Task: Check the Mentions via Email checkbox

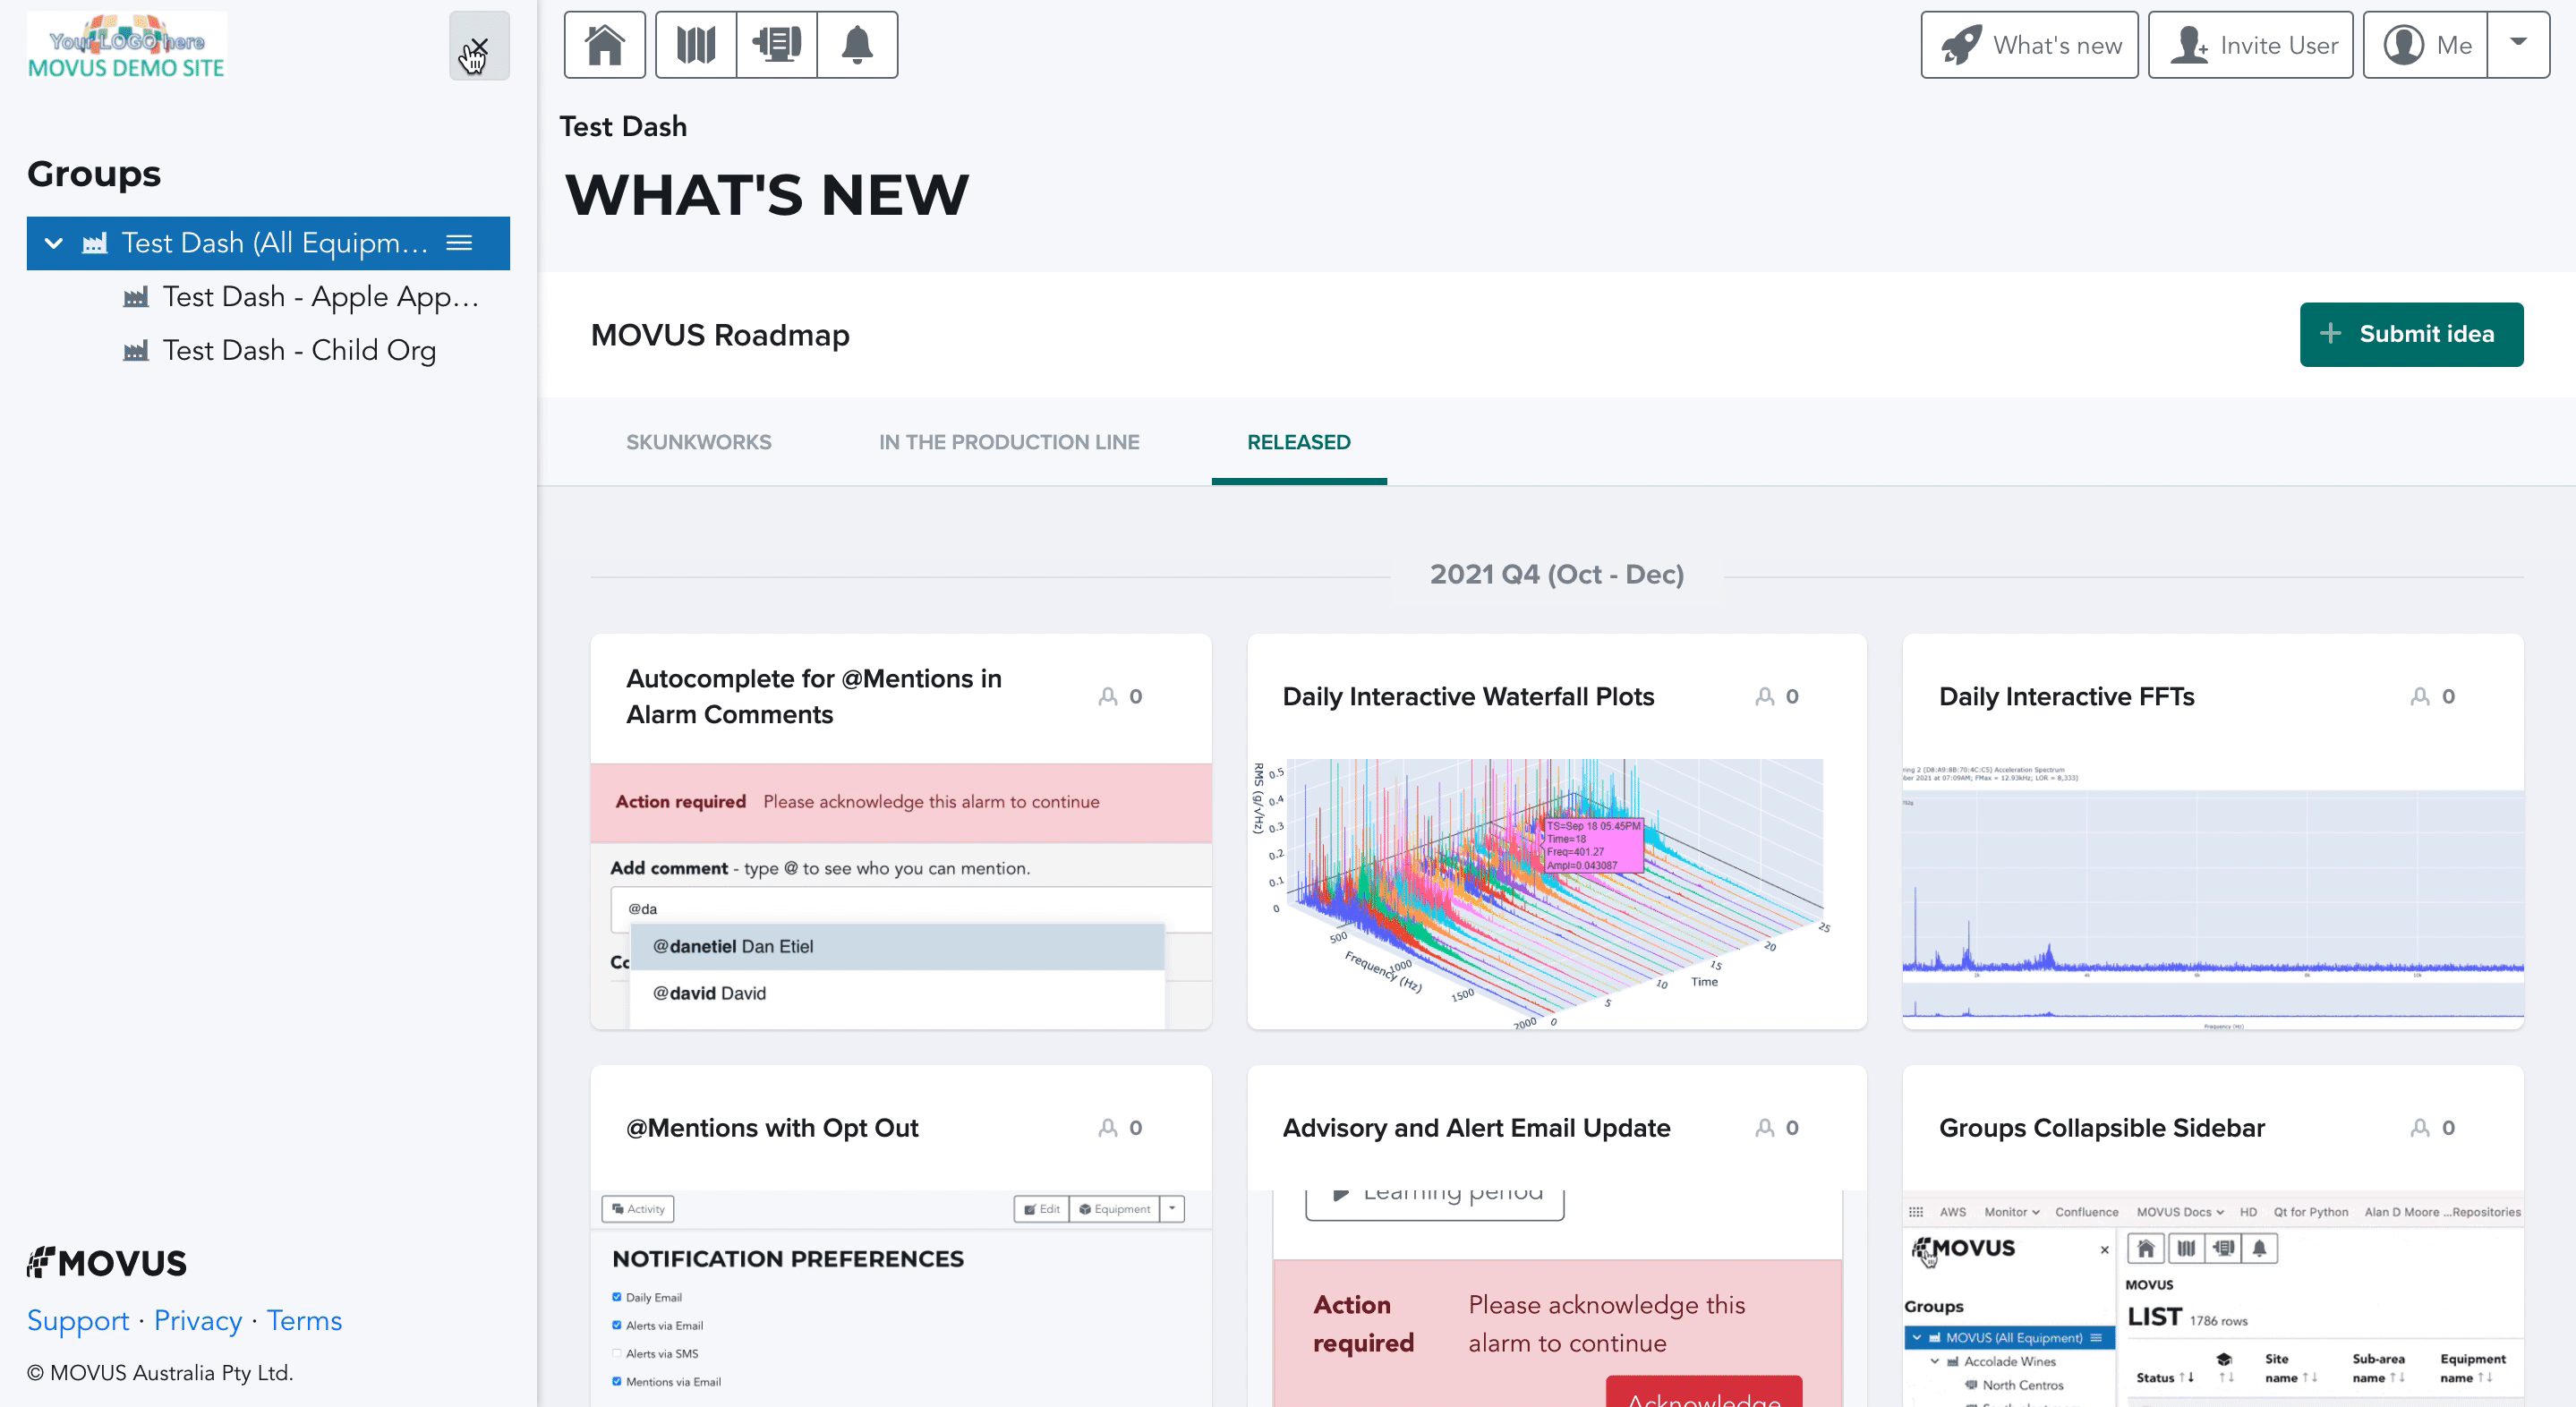Action: tap(615, 1379)
